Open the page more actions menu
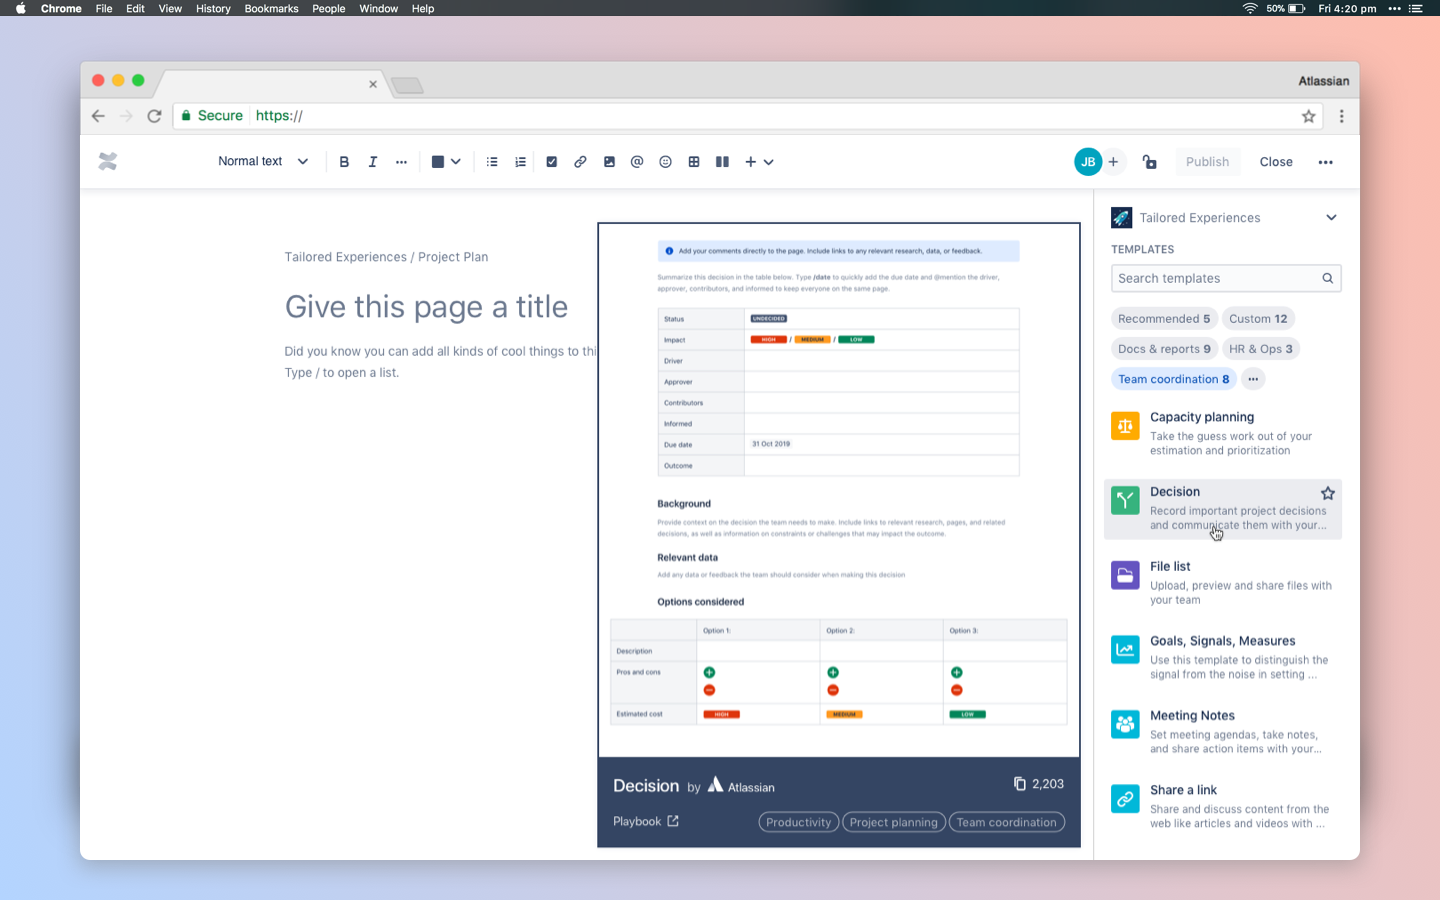 tap(1325, 162)
